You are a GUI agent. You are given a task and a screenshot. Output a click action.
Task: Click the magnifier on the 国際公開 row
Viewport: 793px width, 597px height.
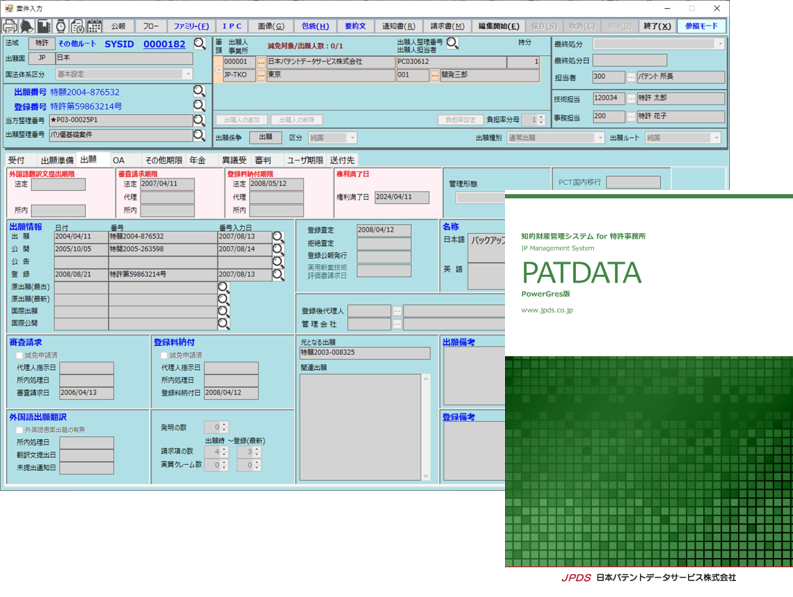pos(224,324)
